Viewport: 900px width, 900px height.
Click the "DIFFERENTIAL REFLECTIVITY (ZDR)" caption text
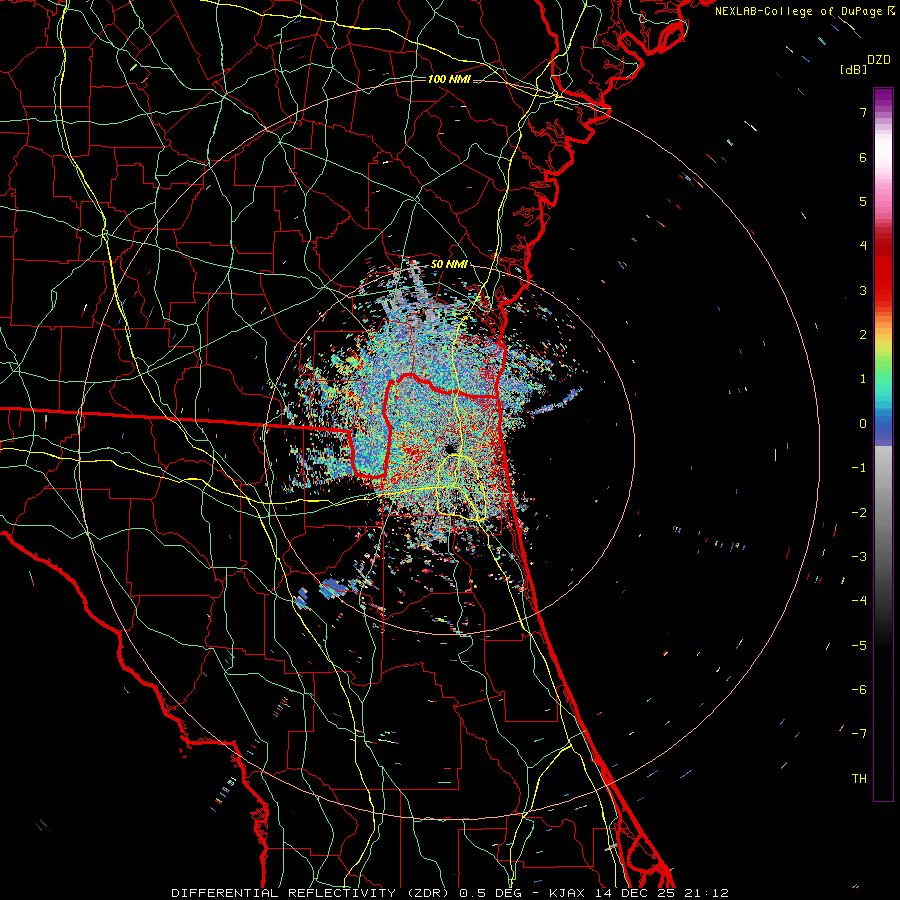click(x=310, y=893)
